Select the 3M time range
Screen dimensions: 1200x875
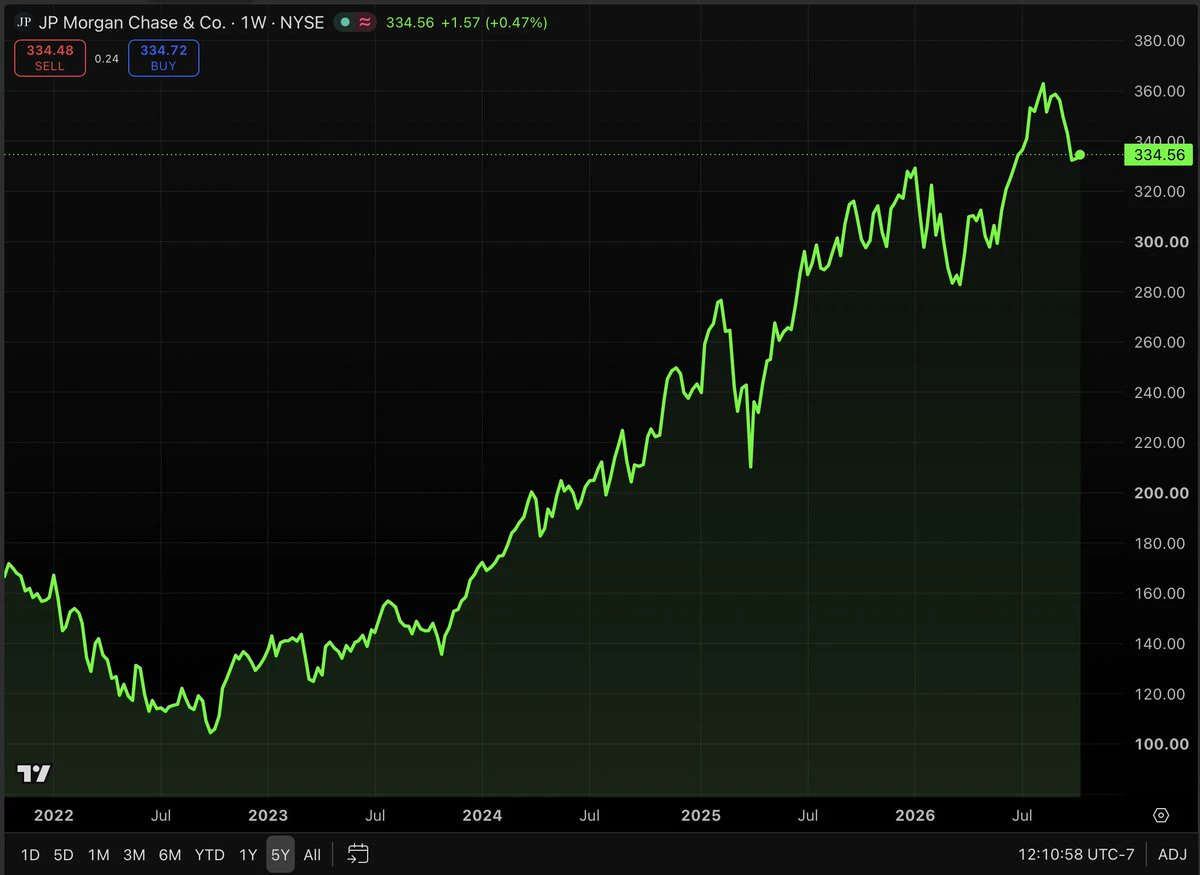coord(134,854)
